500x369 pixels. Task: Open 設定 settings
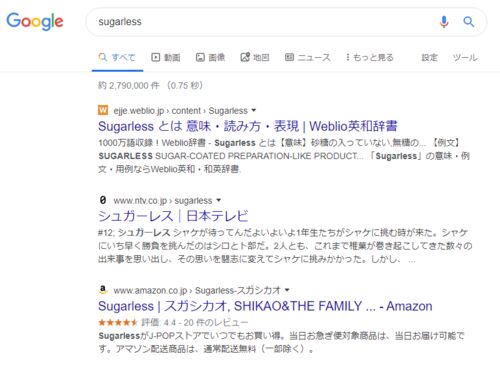(429, 57)
